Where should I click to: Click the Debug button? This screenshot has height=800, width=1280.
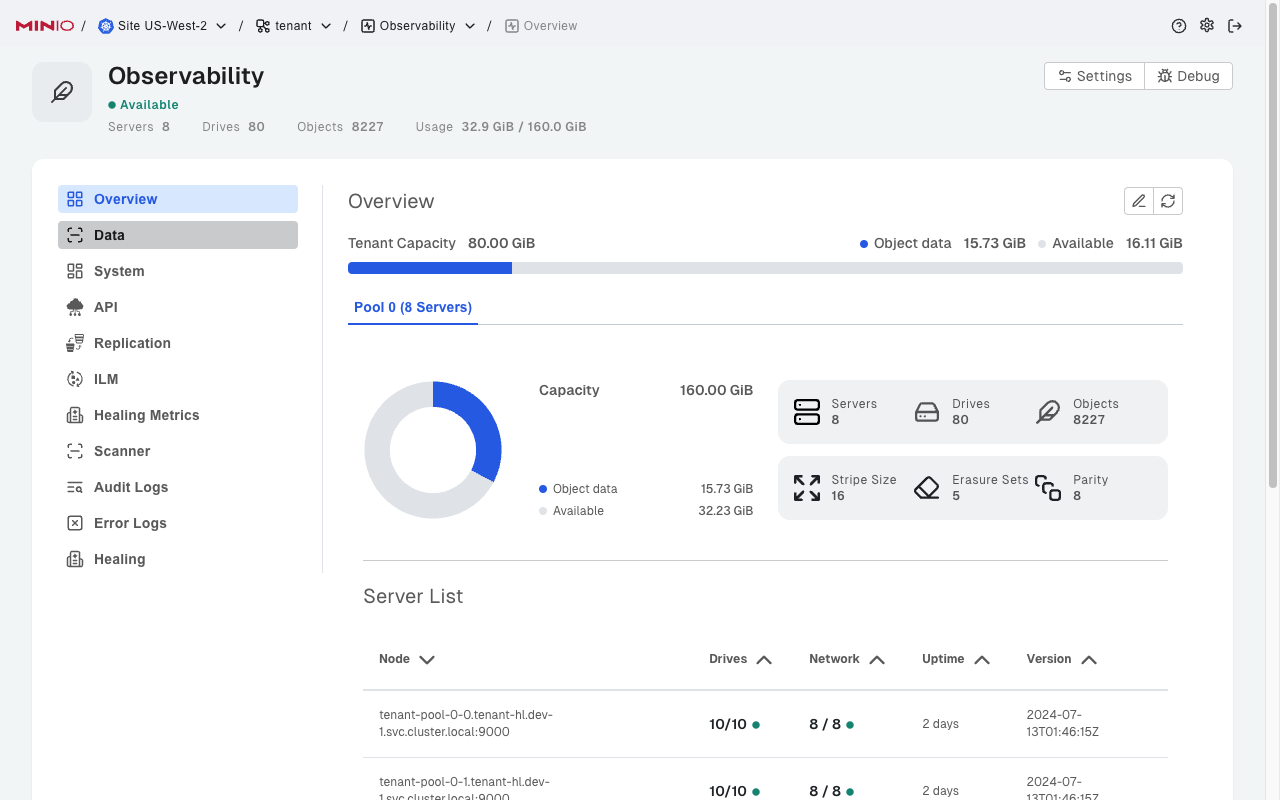tap(1188, 76)
